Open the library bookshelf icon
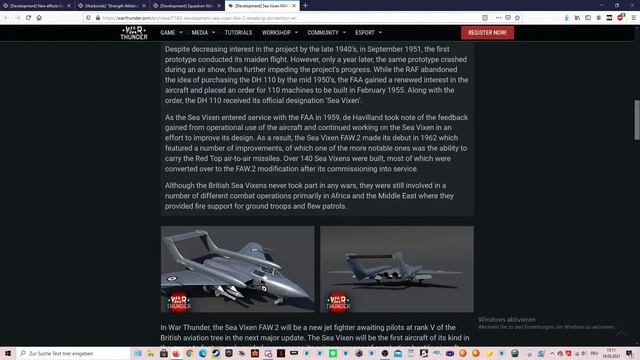Screen dimensions: 640x360 point(577,18)
